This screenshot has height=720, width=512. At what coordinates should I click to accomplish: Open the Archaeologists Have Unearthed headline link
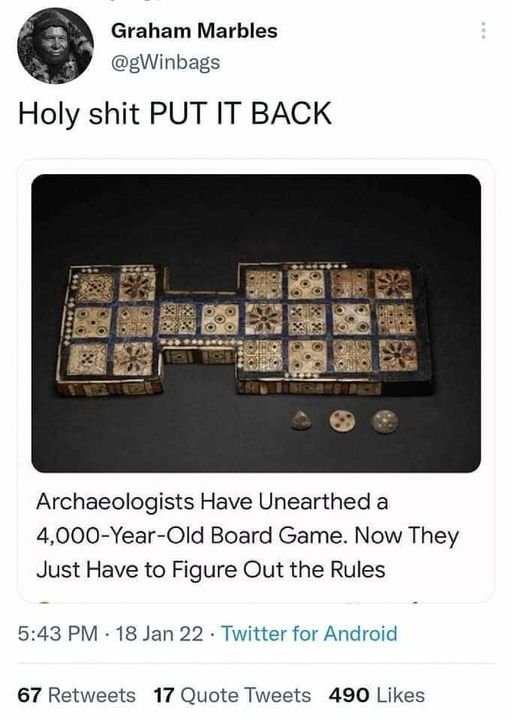248,535
